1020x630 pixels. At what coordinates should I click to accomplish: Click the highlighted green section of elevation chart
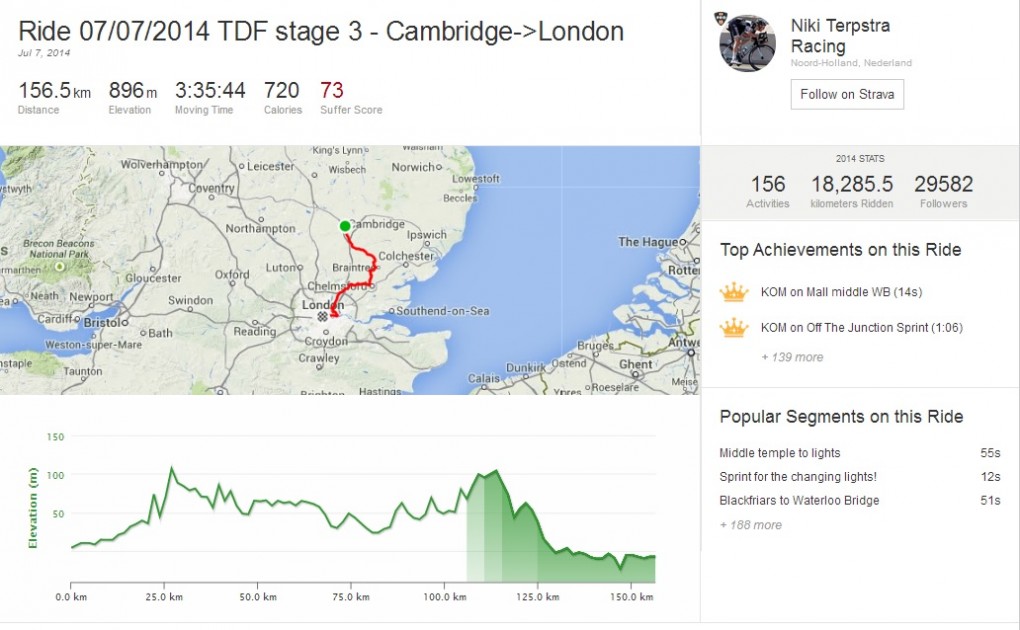(500, 530)
